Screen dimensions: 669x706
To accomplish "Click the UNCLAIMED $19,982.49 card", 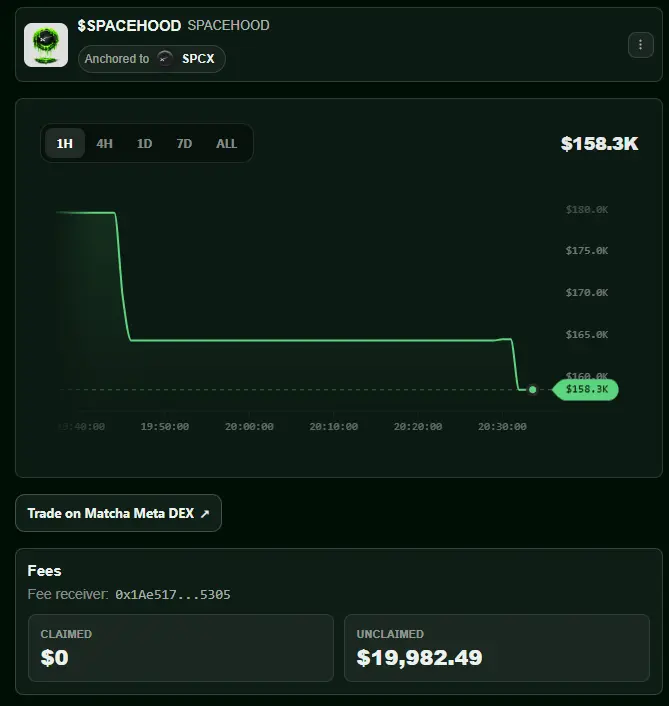I will [497, 647].
